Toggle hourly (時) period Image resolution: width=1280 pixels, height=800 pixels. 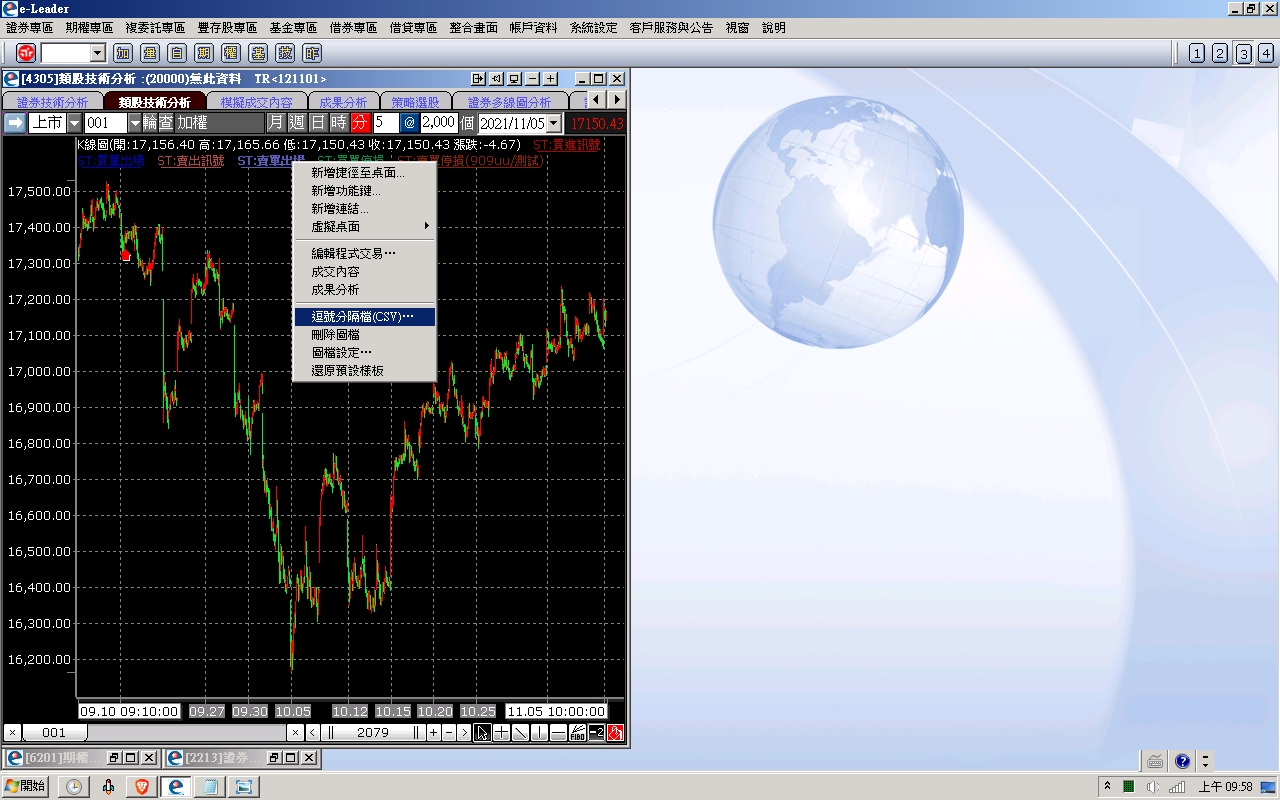point(338,123)
